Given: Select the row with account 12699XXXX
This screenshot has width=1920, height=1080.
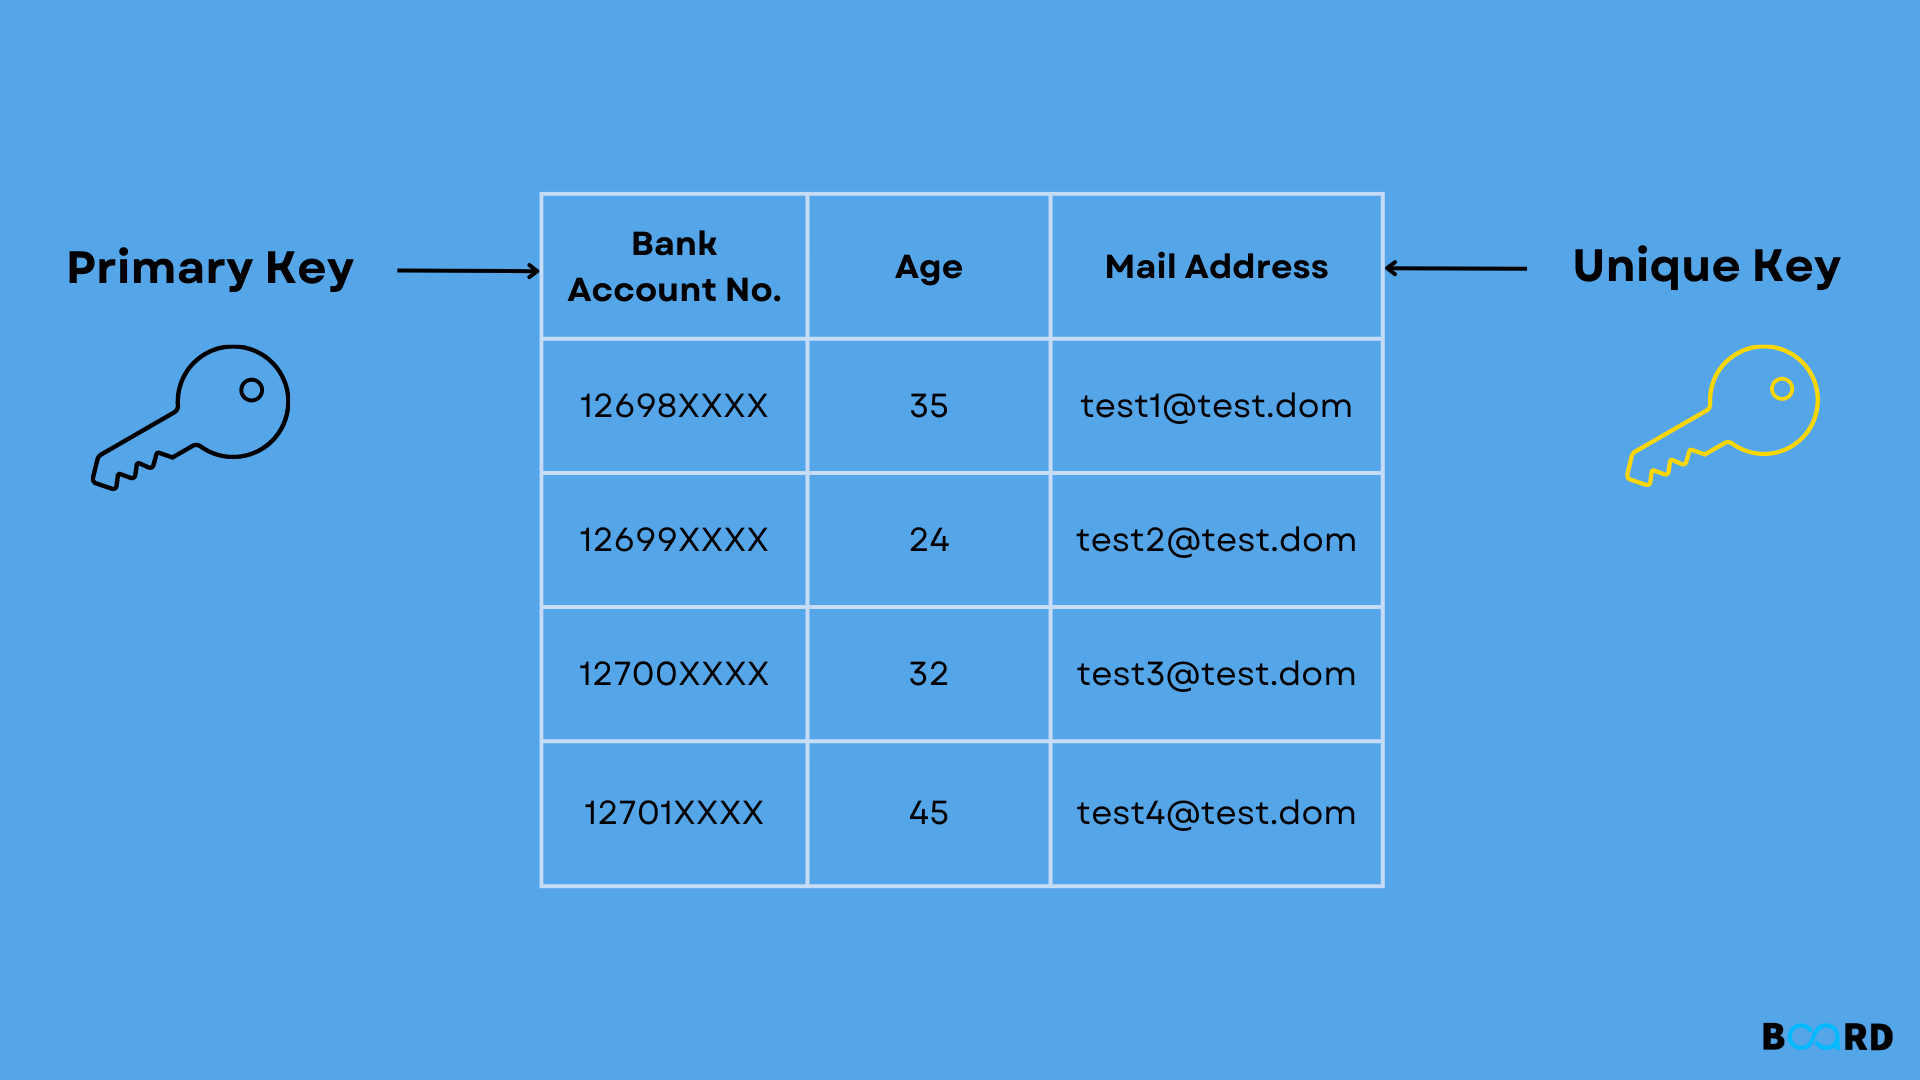Looking at the screenshot, I should tap(960, 541).
